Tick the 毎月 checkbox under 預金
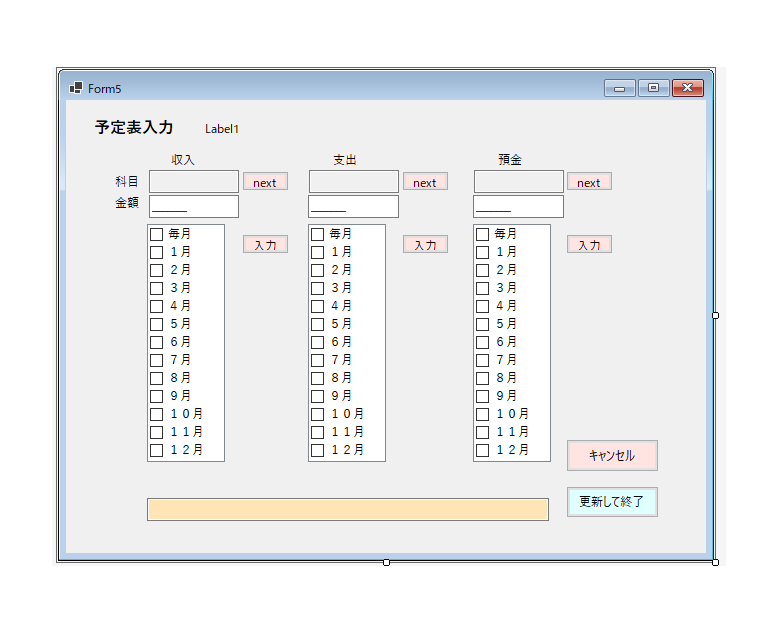This screenshot has width=778, height=633. 482,234
